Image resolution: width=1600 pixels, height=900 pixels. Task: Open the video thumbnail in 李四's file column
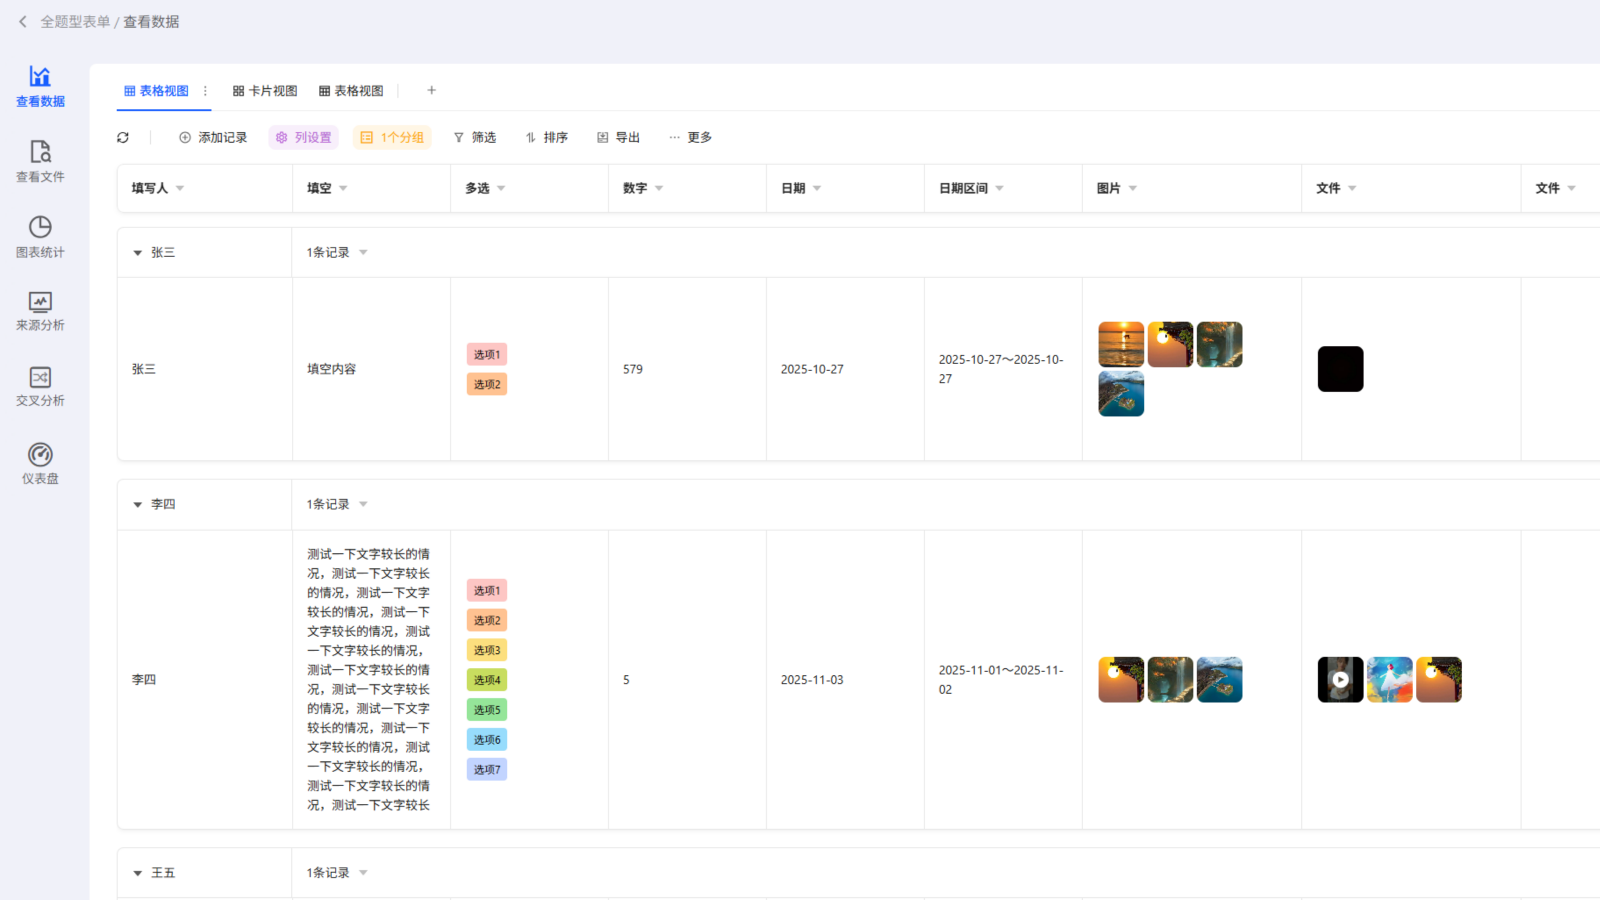tap(1340, 679)
